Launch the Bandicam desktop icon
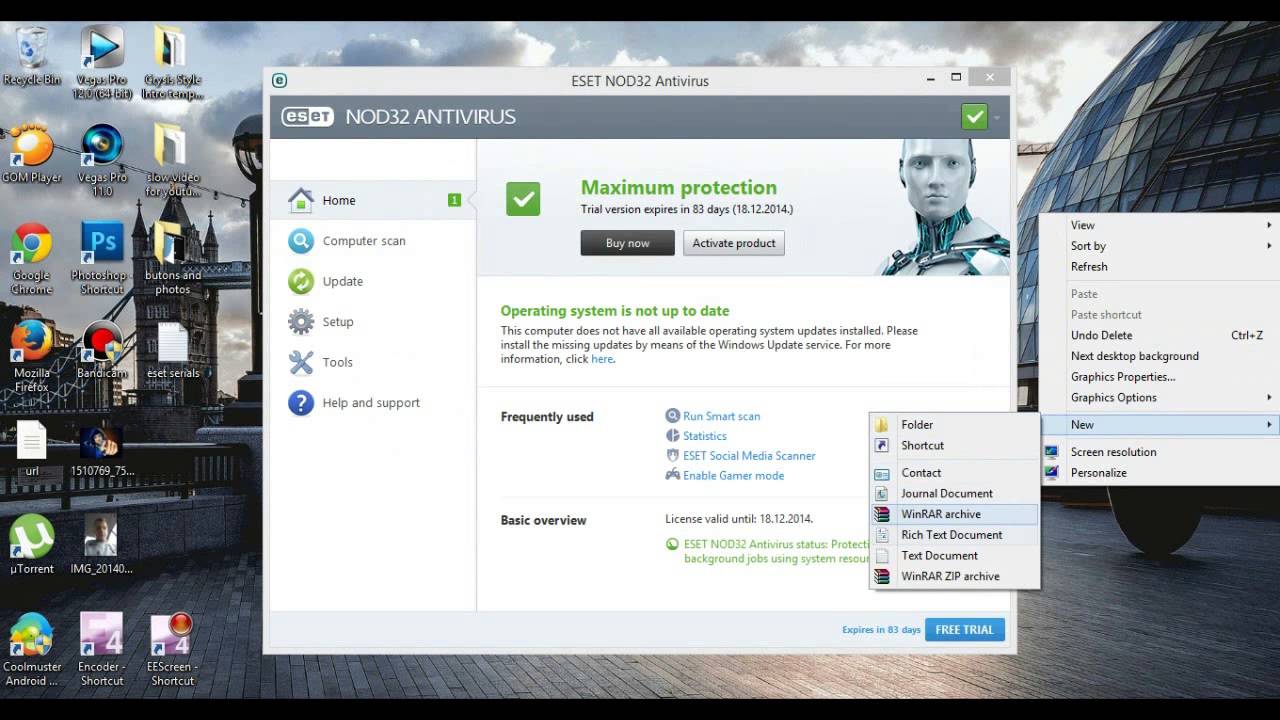 (x=102, y=350)
